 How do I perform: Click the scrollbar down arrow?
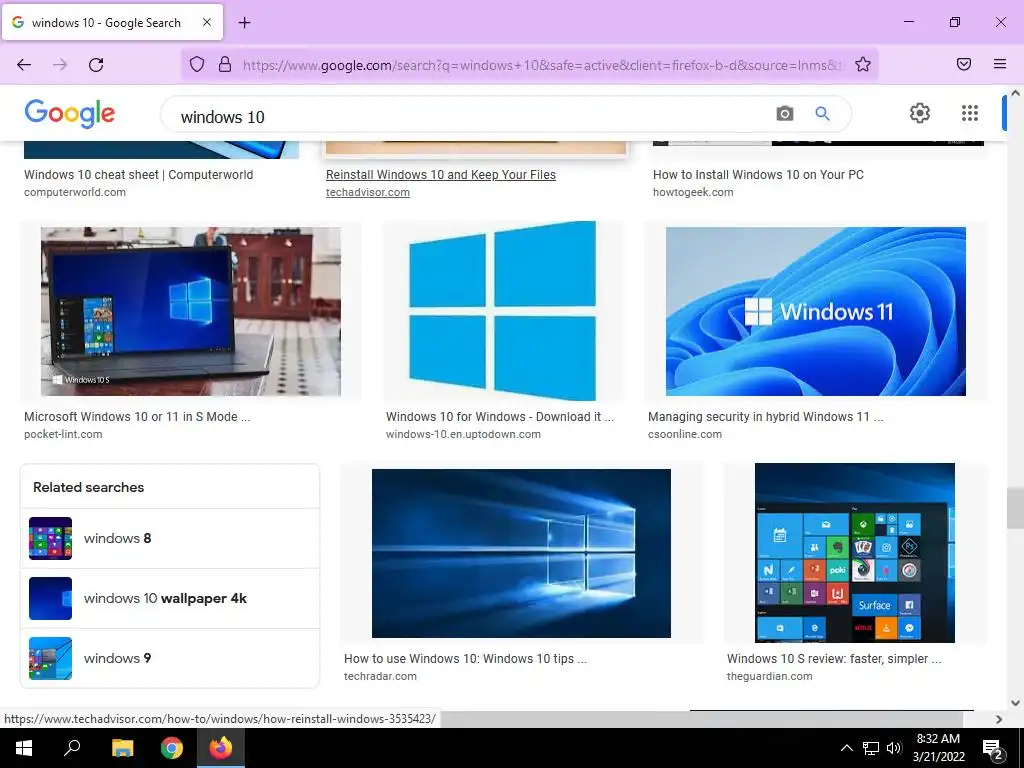(x=1015, y=703)
